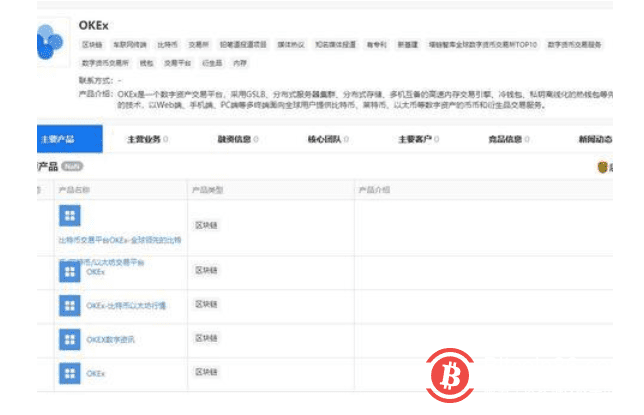The height and width of the screenshot is (415, 644).
Task: Click the 衍生品 company tag
Action: pos(212,63)
